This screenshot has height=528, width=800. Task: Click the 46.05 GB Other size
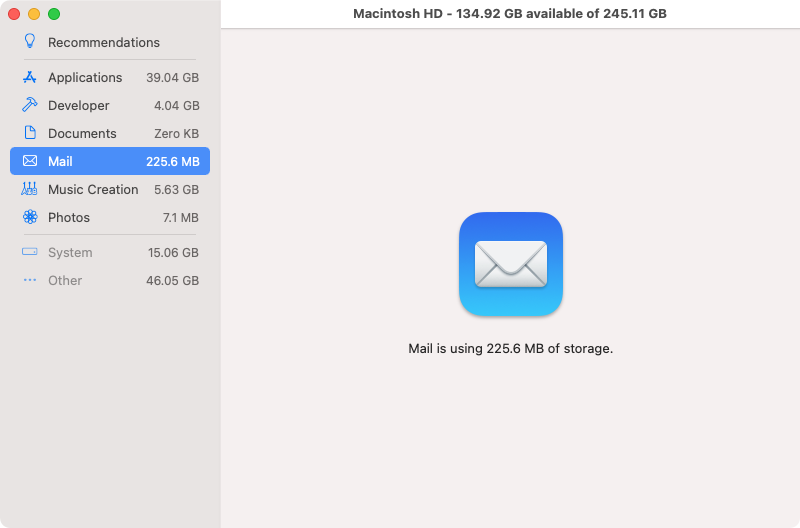172,281
